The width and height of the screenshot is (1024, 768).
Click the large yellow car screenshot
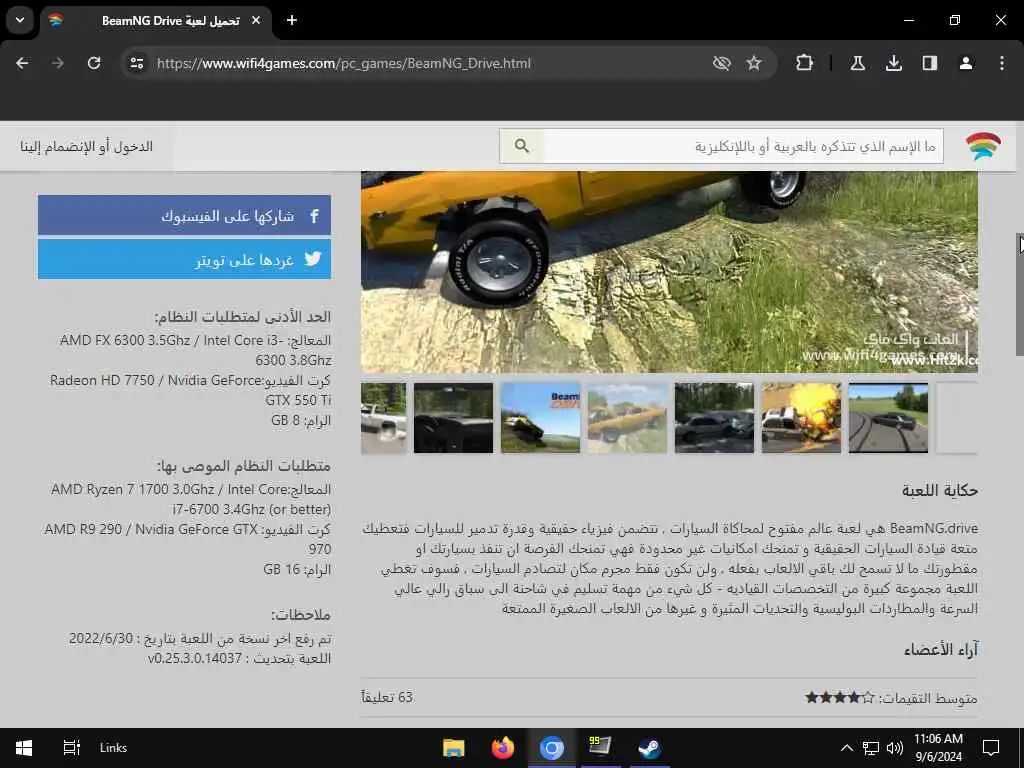669,272
